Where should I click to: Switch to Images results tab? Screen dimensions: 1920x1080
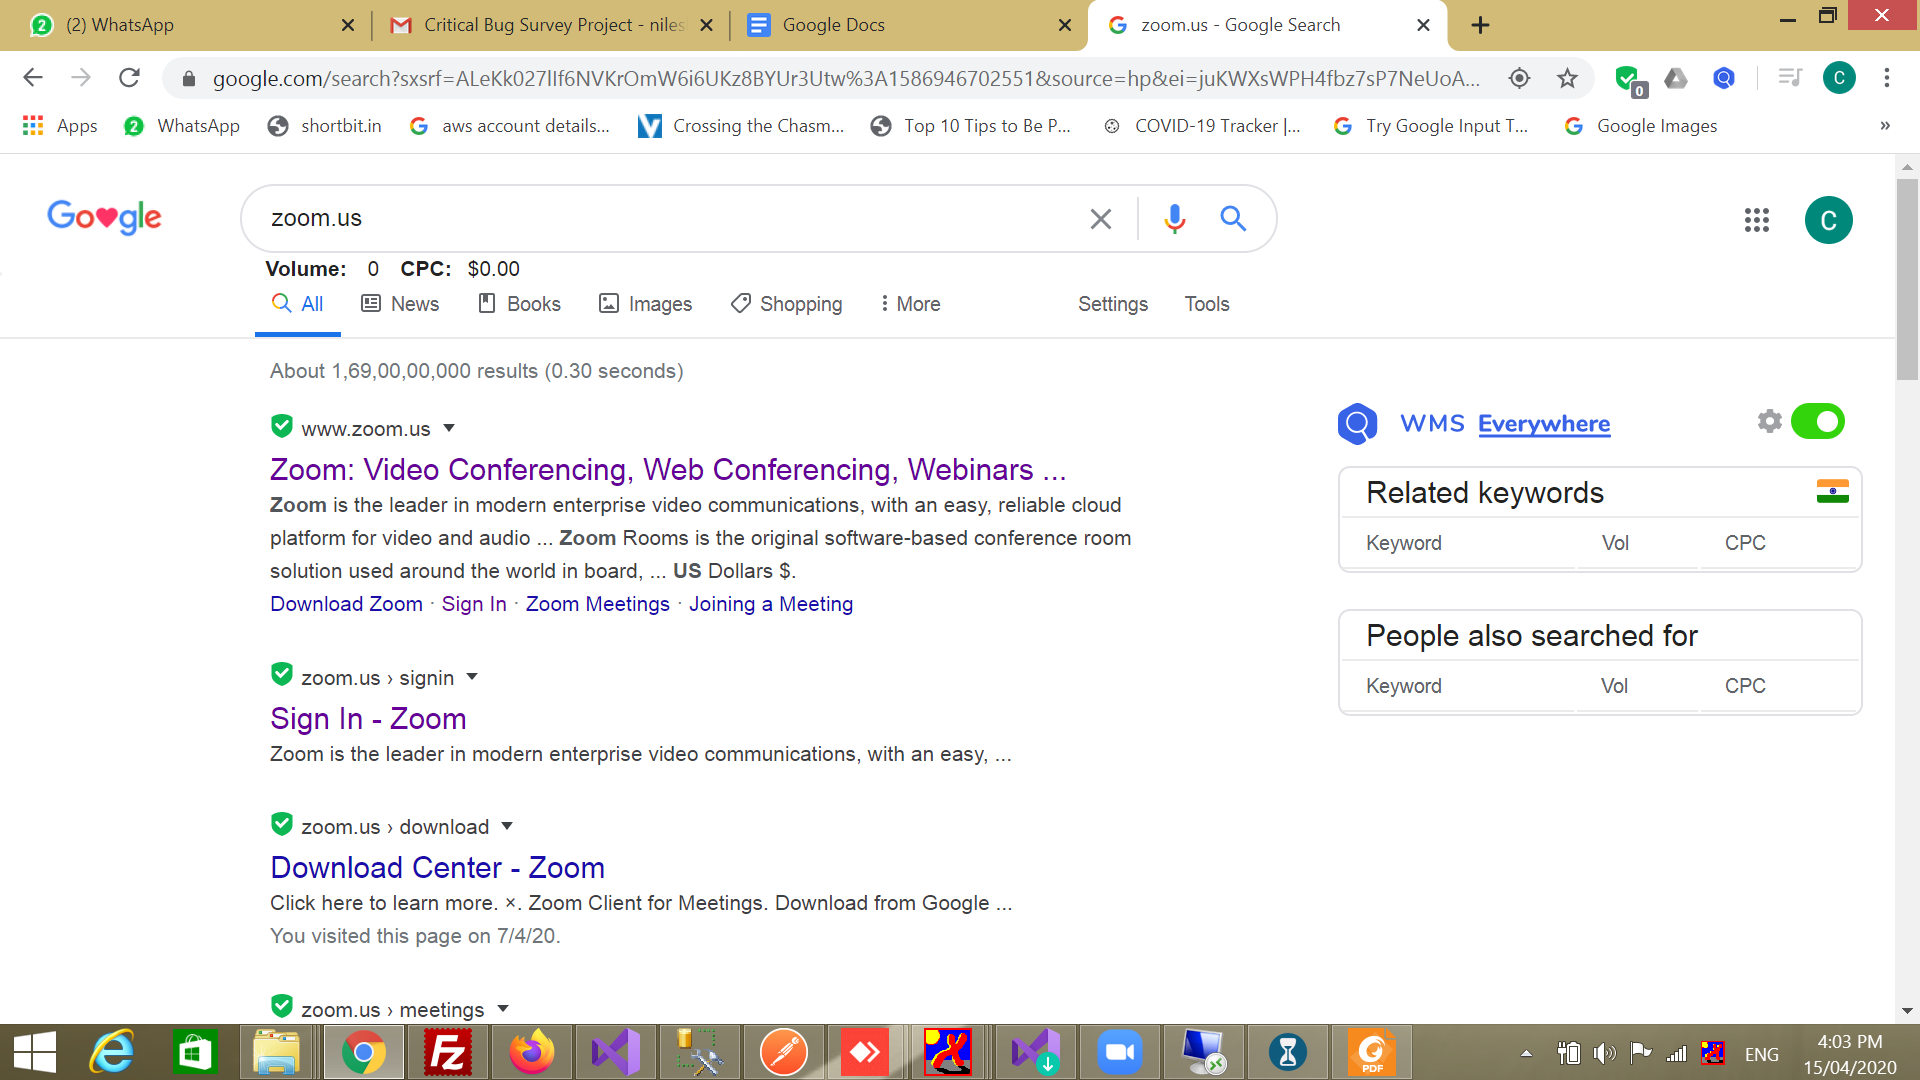[645, 304]
